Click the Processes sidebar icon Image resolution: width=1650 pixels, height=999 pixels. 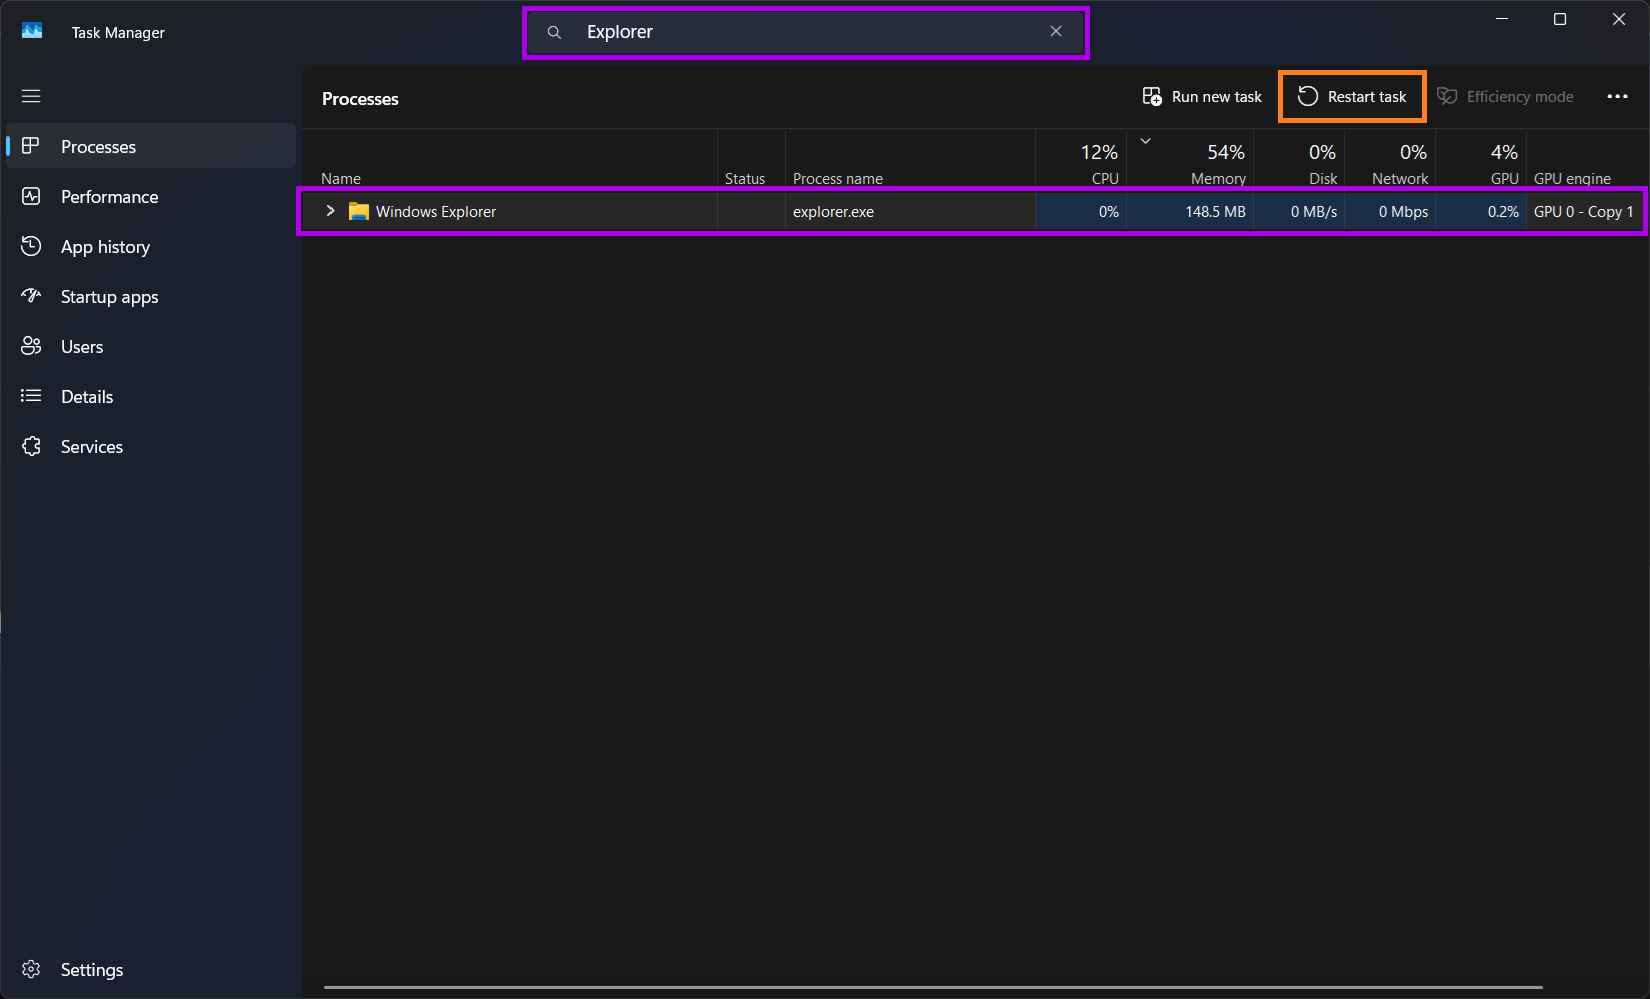31,146
